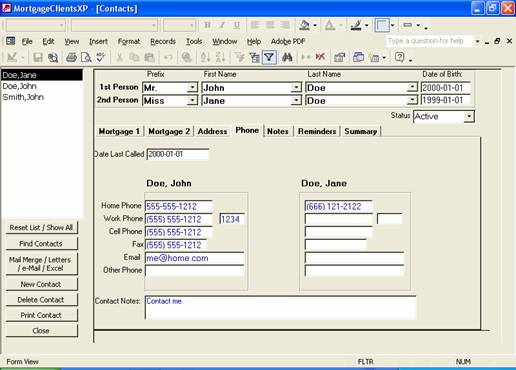This screenshot has width=516, height=370.
Task: Click the New Record toolbar icon
Action: click(305, 57)
